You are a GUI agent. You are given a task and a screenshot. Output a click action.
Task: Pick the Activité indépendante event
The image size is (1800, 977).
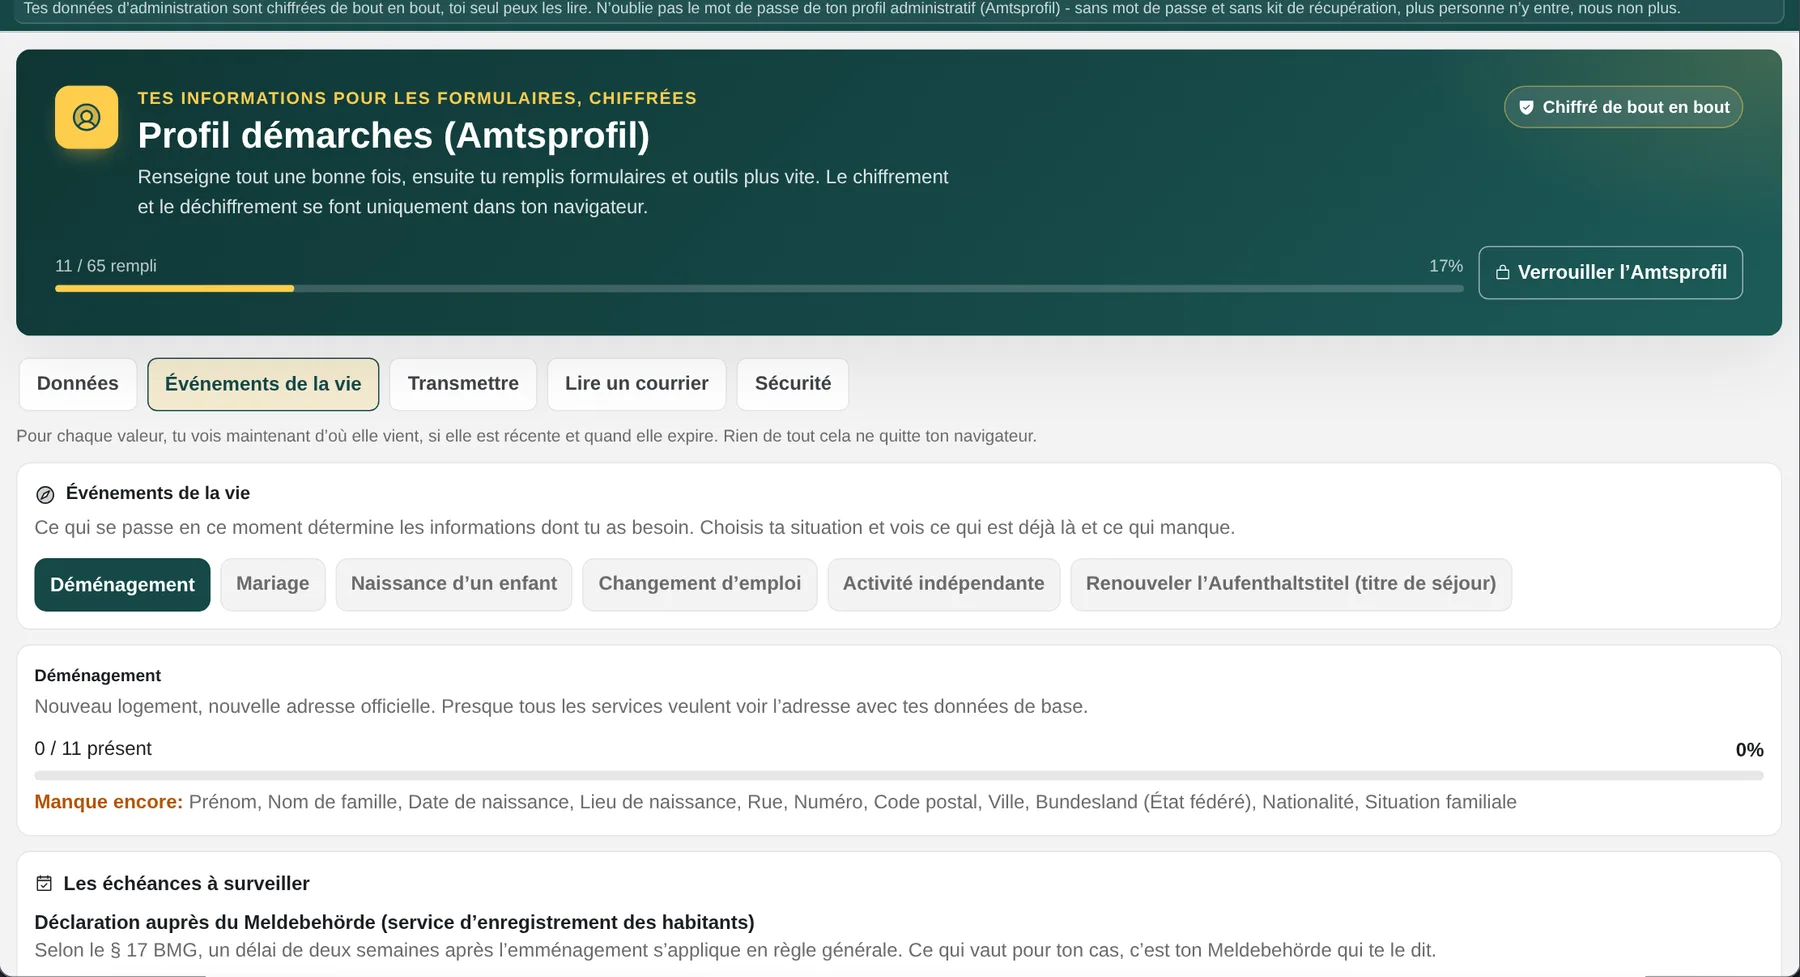tap(943, 584)
